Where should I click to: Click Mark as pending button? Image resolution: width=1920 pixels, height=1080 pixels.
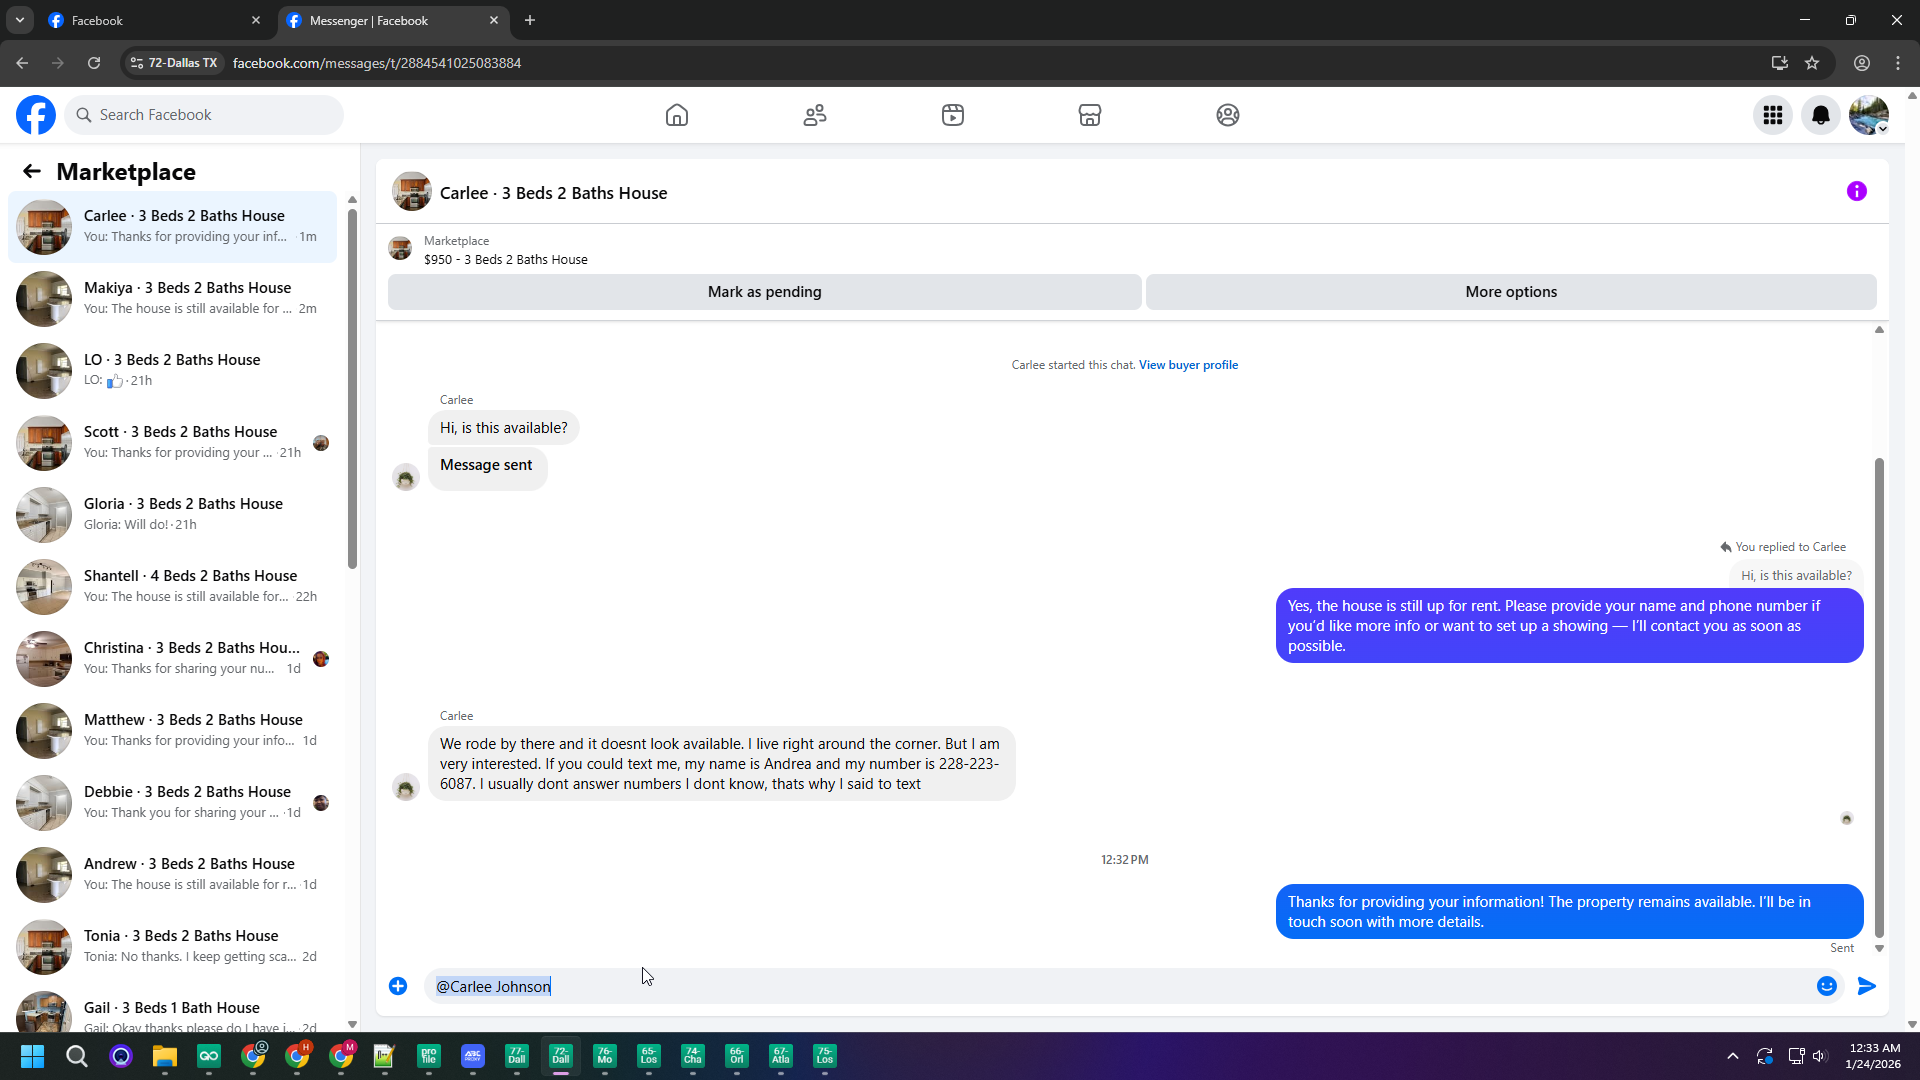764,292
